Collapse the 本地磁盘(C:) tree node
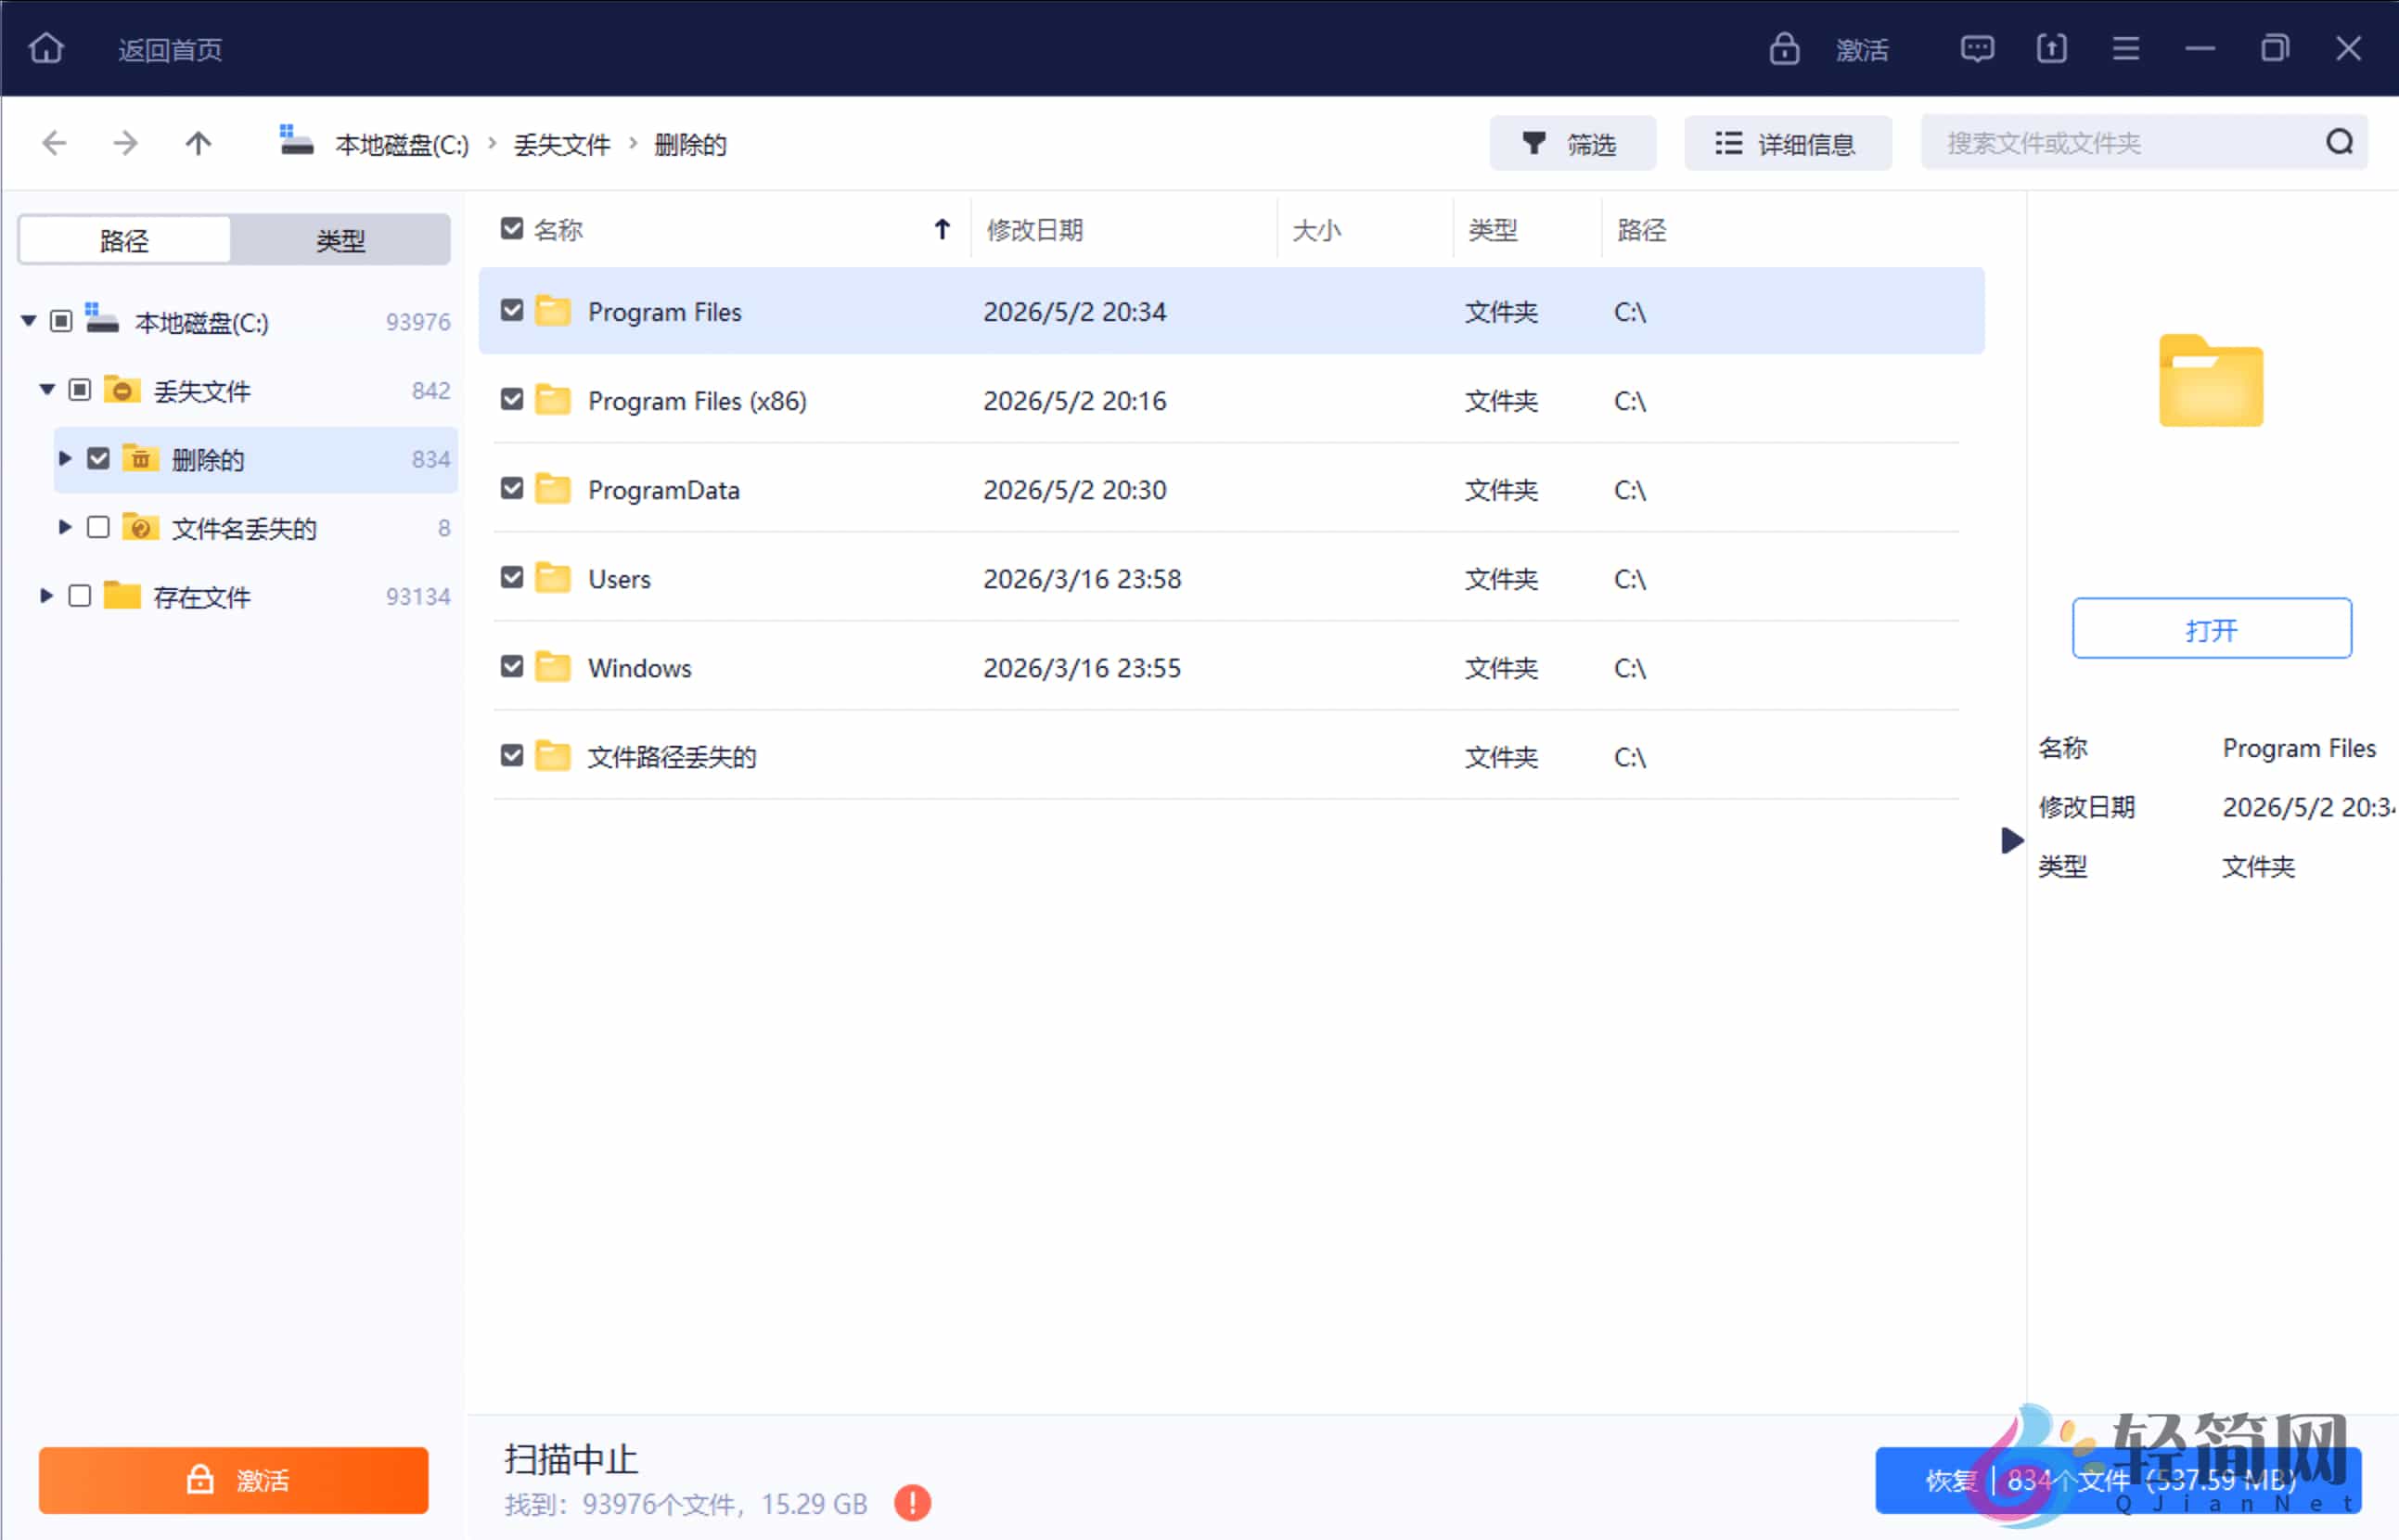Screen dimensions: 2399x1540 pyautogui.click(x=29, y=321)
